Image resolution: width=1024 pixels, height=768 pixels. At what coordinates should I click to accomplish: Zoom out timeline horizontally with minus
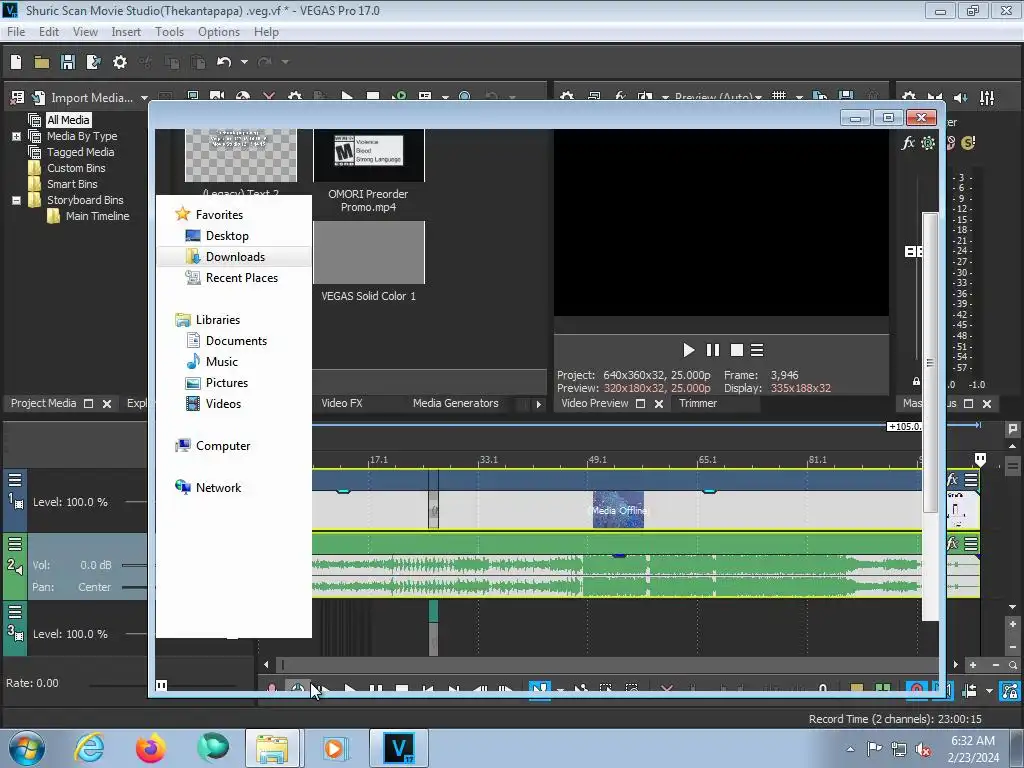tap(996, 665)
